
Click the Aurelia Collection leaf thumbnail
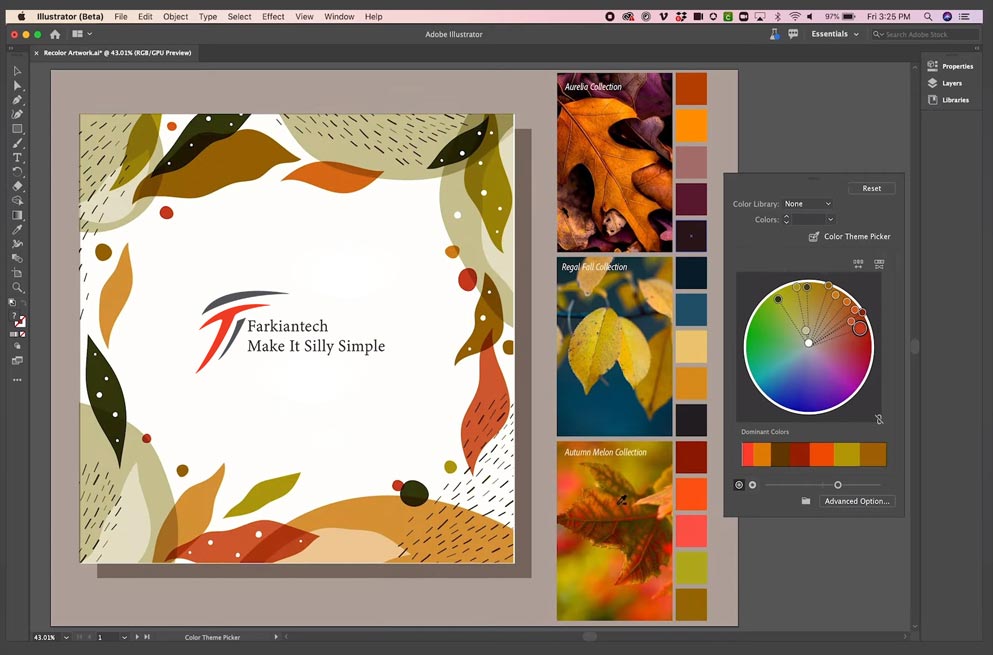pos(614,162)
